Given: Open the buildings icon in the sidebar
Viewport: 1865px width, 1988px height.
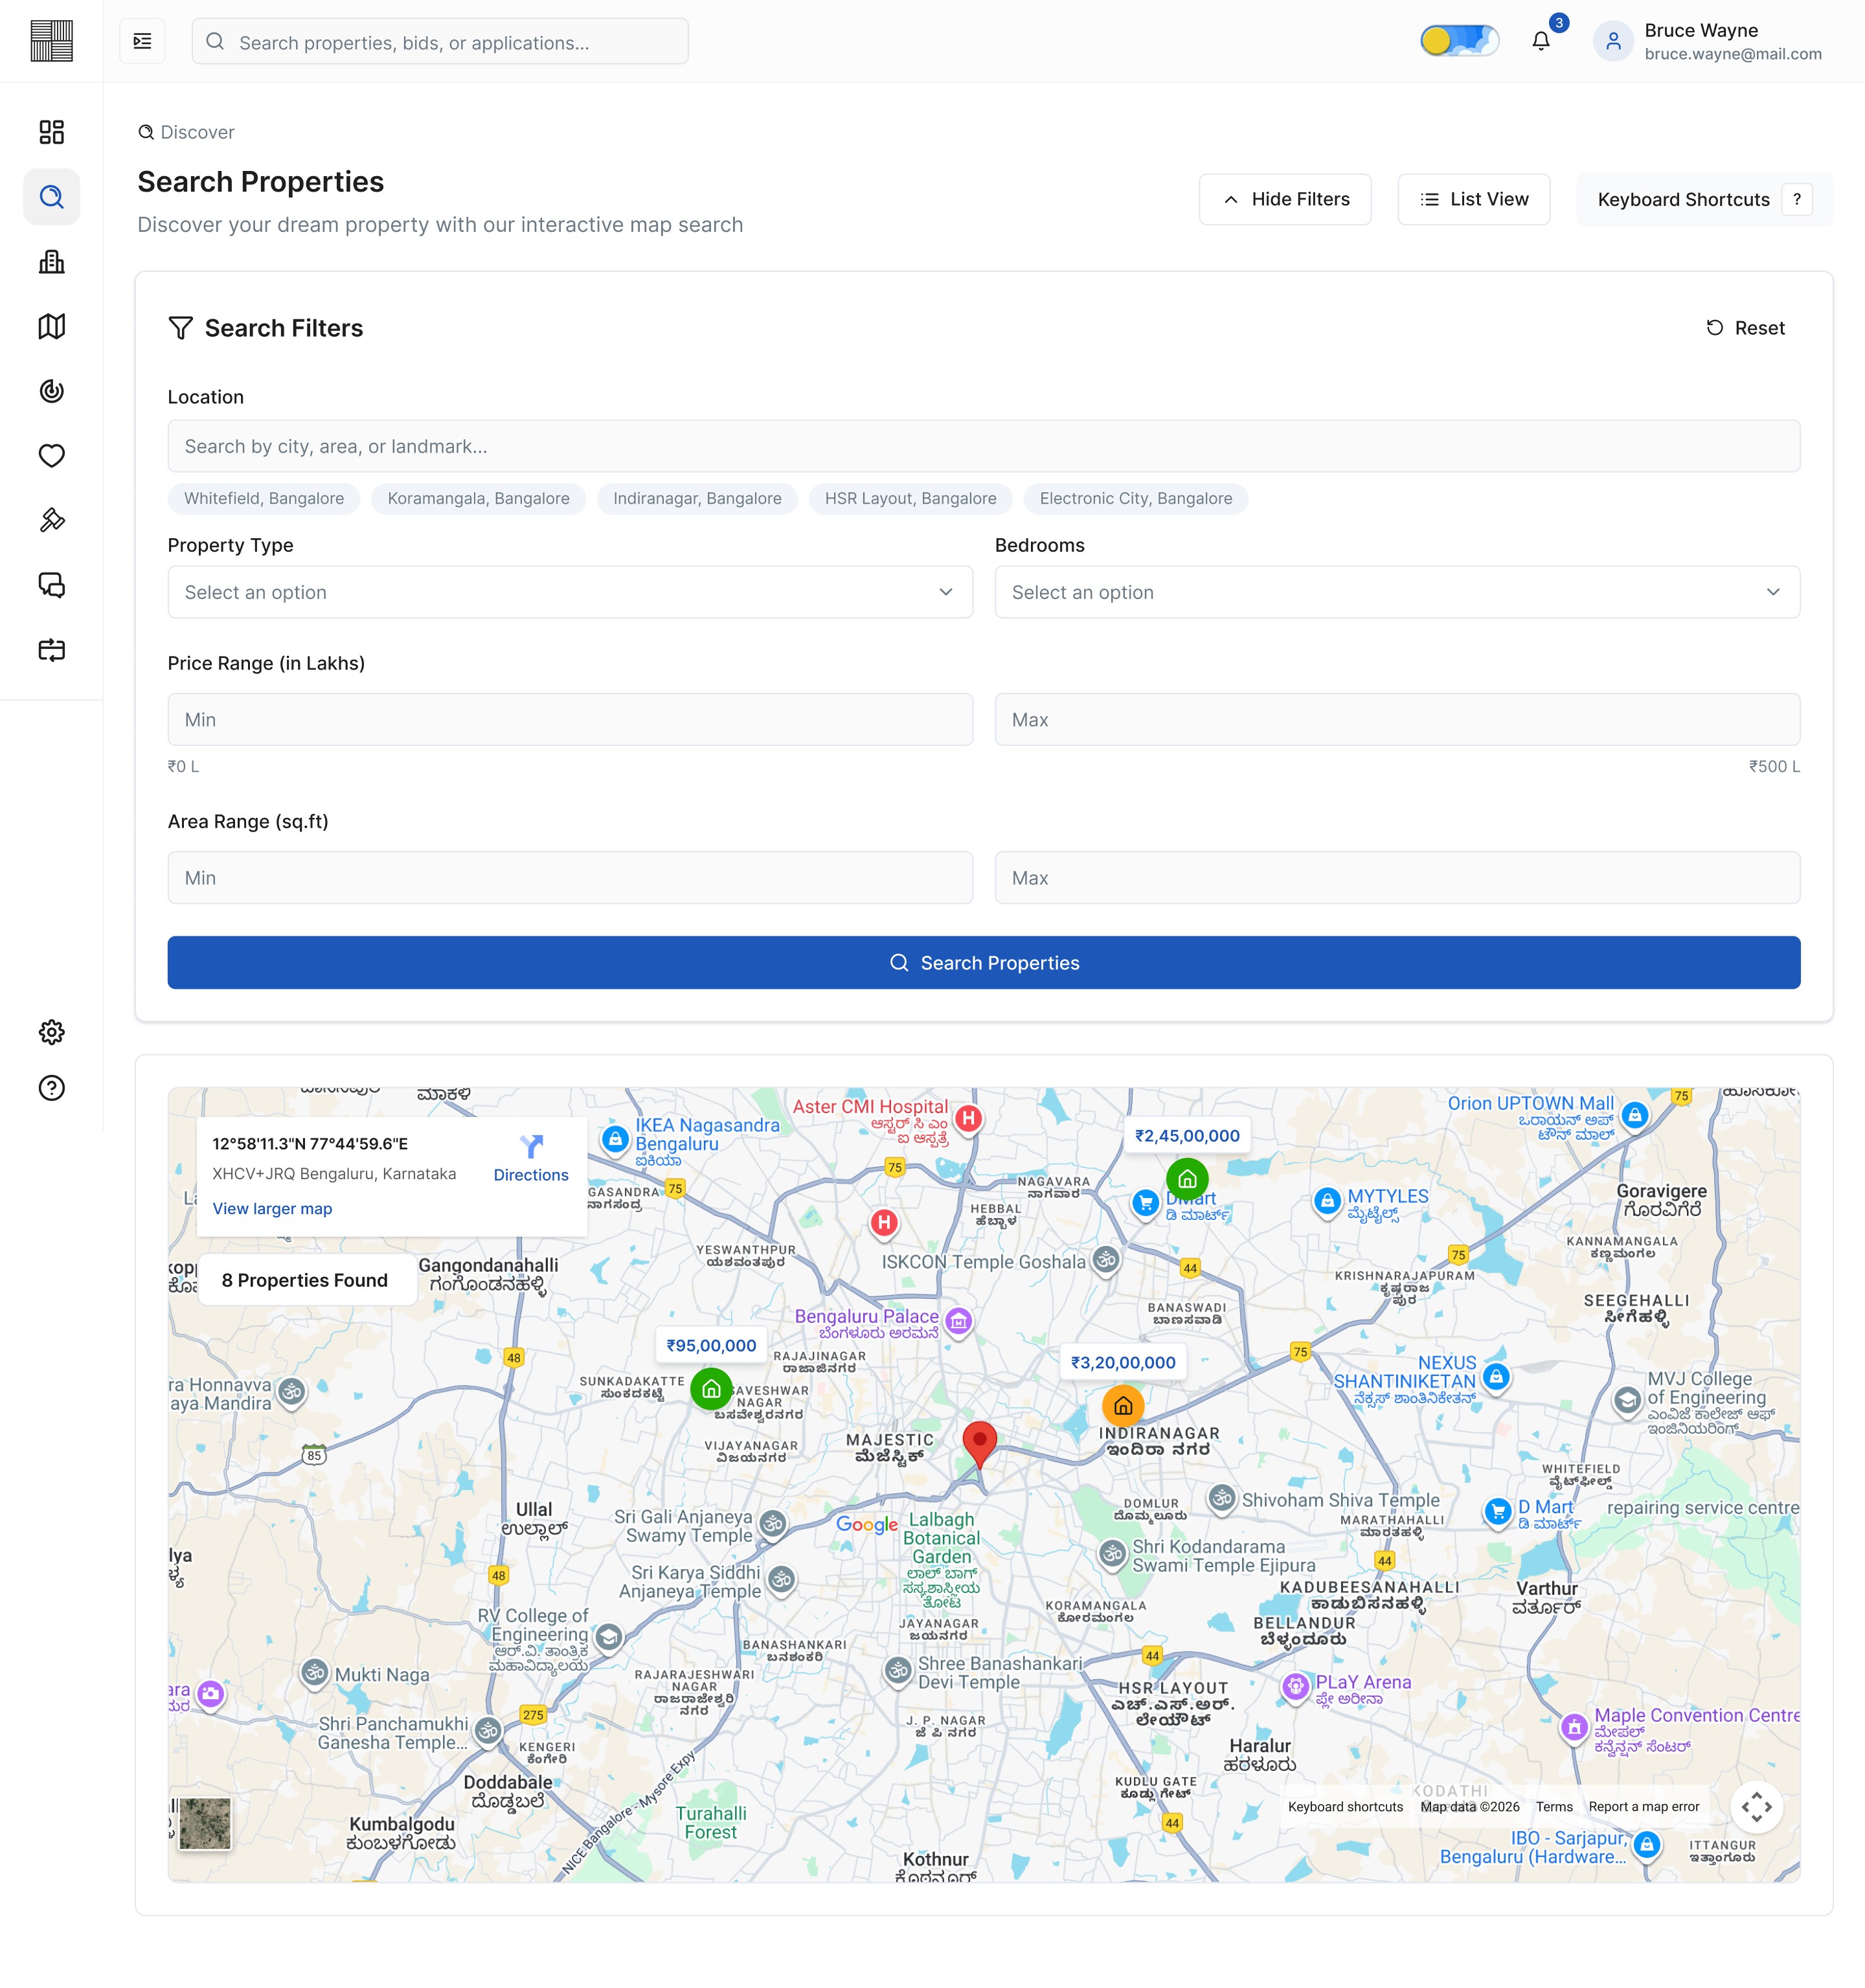Looking at the screenshot, I should coord(51,262).
